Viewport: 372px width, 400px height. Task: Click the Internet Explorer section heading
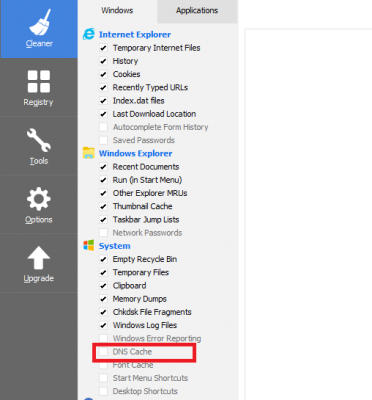tap(135, 34)
